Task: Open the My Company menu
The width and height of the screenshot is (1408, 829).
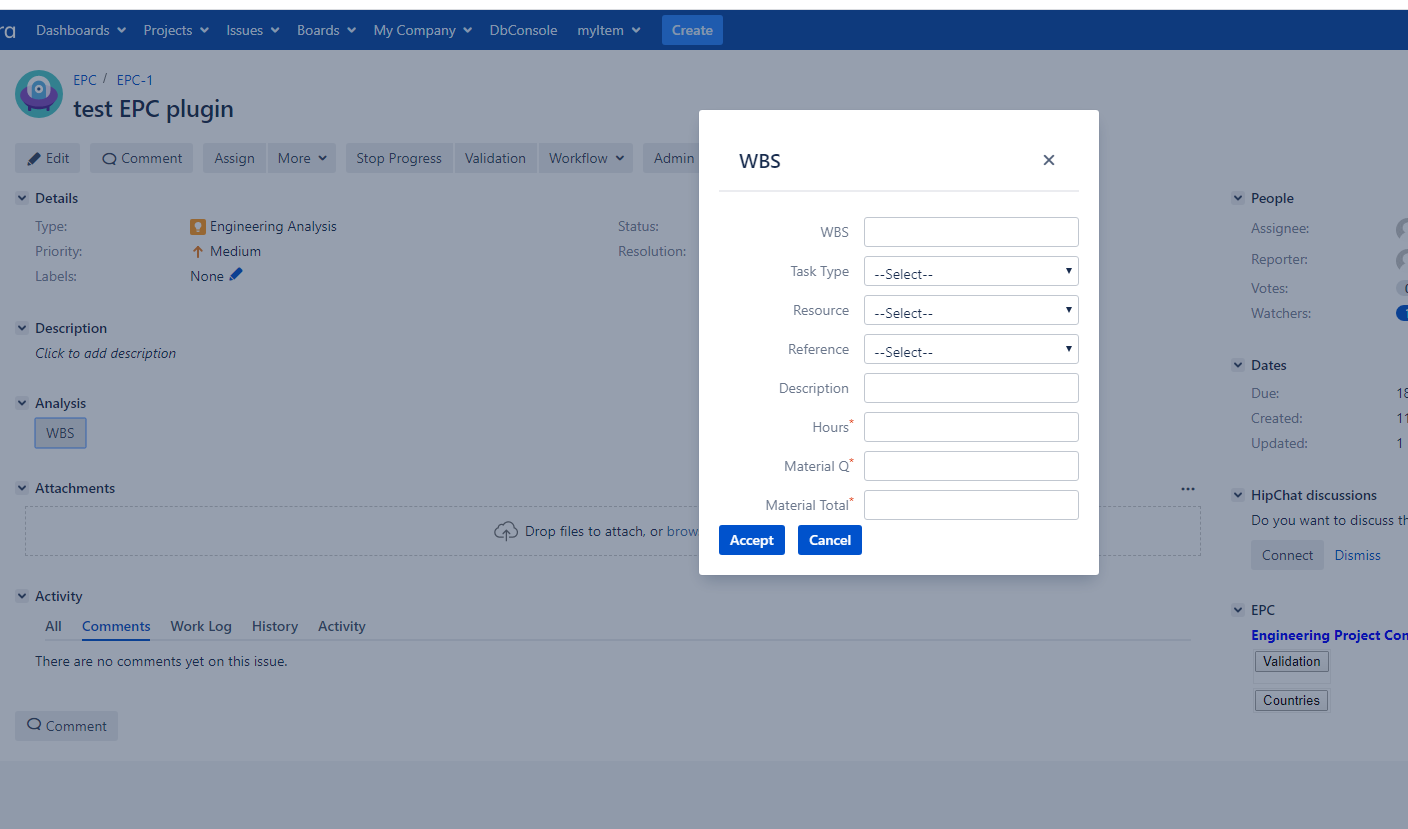Action: (423, 30)
